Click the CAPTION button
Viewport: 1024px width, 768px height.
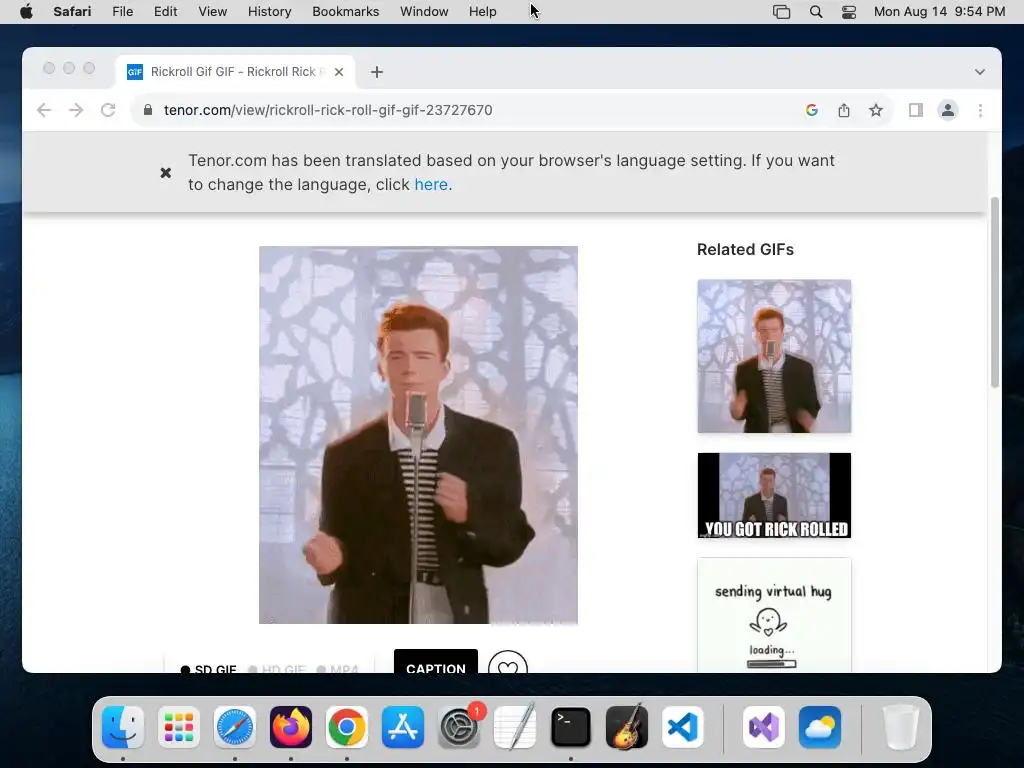click(x=436, y=661)
